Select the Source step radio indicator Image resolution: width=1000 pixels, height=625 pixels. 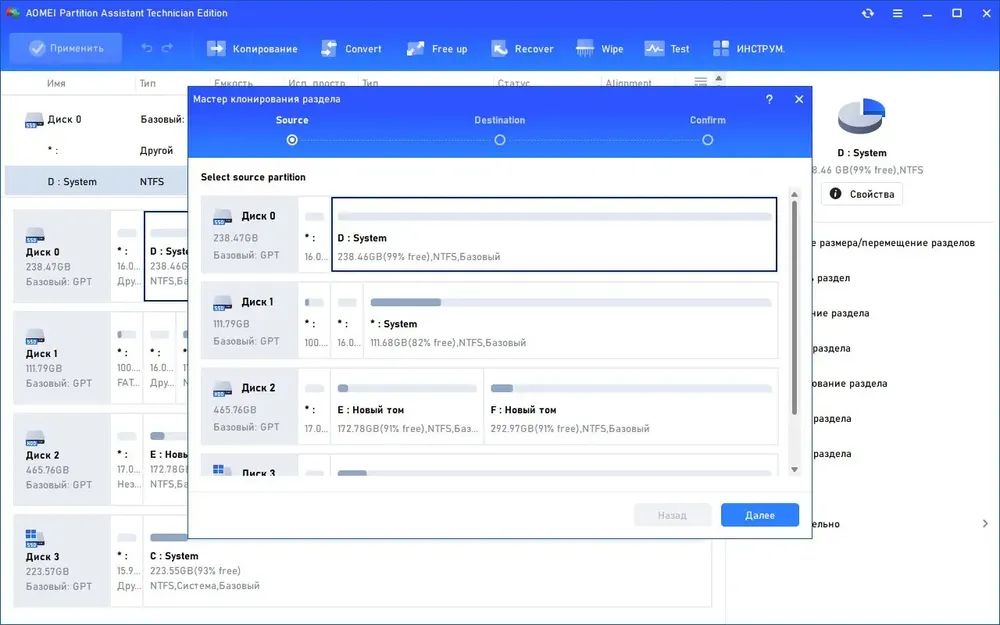coord(292,140)
